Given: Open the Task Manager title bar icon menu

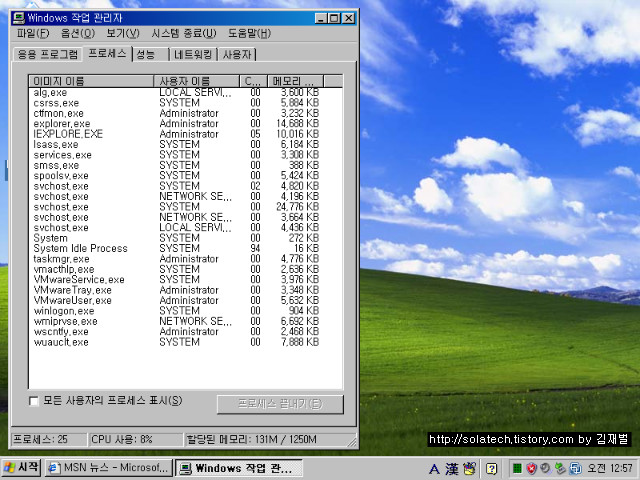Looking at the screenshot, I should tap(18, 18).
